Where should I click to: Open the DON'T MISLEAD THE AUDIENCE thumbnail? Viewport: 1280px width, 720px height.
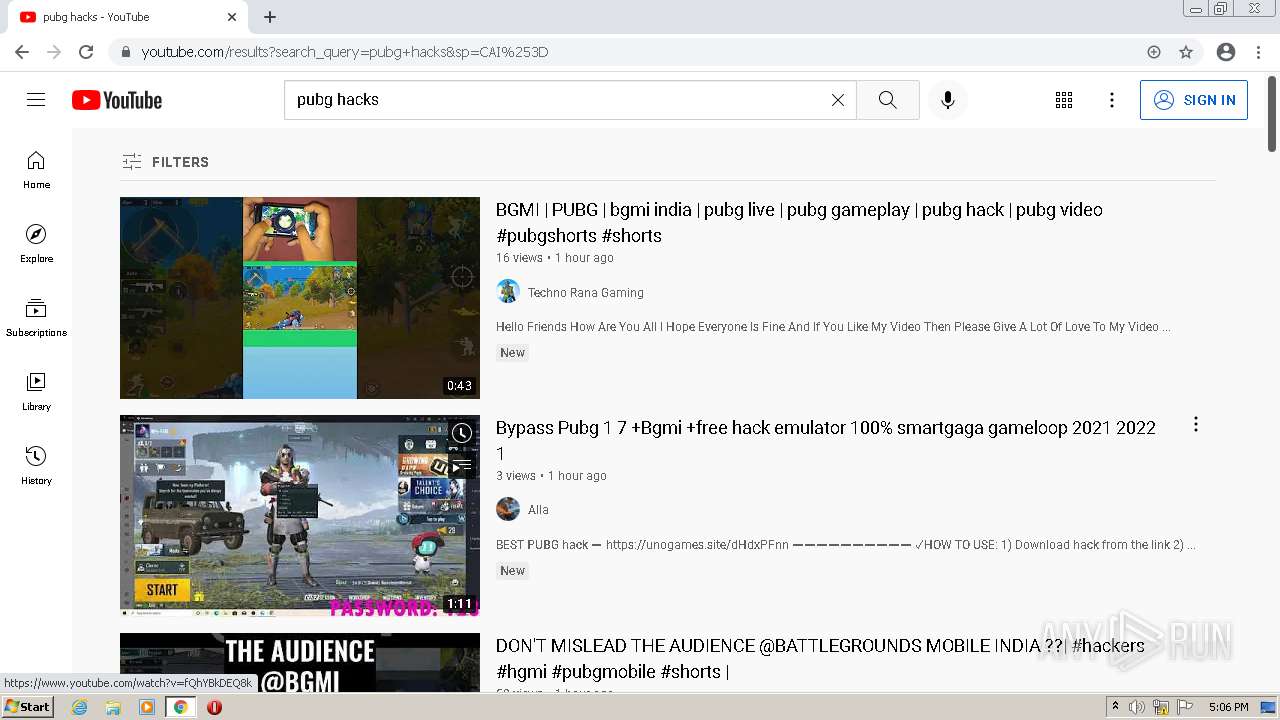[x=300, y=663]
